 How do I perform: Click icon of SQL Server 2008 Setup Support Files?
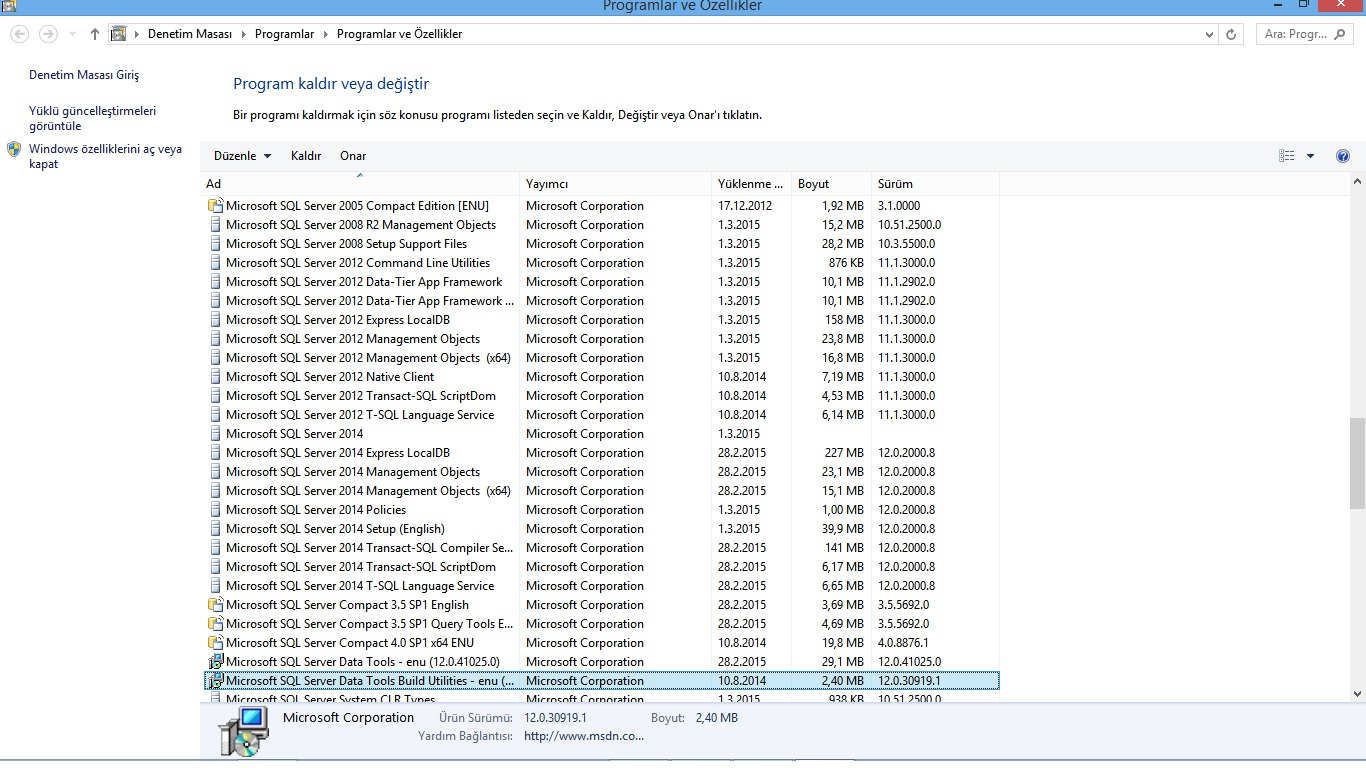pyautogui.click(x=215, y=244)
